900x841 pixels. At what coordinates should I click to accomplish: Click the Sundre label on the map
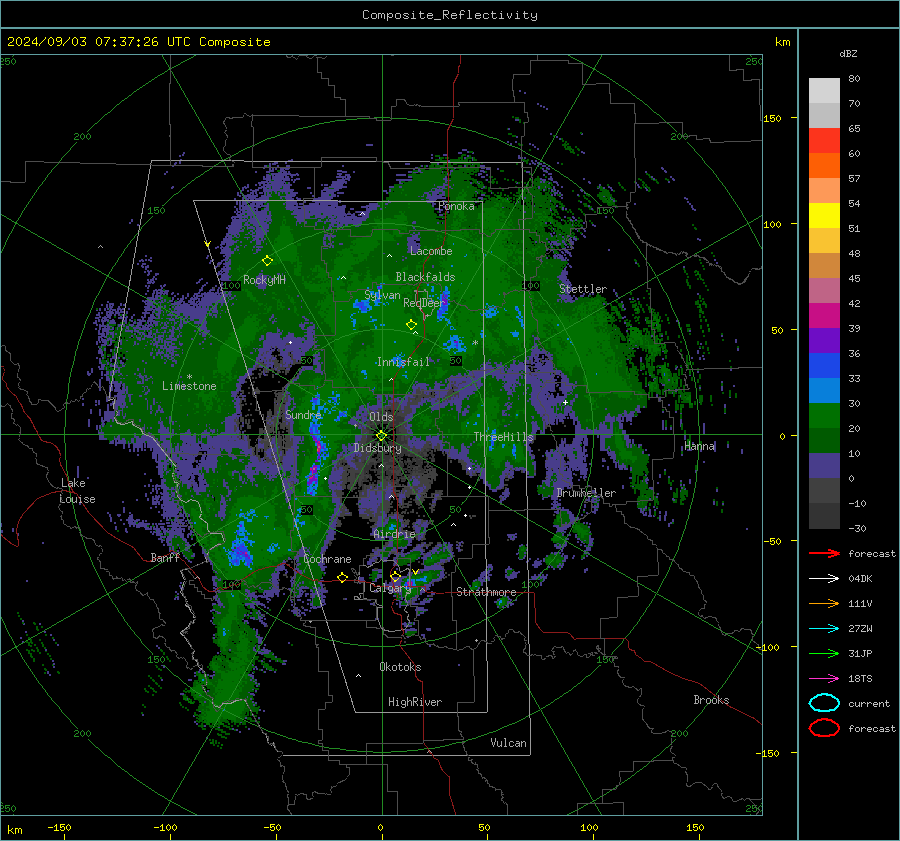[303, 415]
